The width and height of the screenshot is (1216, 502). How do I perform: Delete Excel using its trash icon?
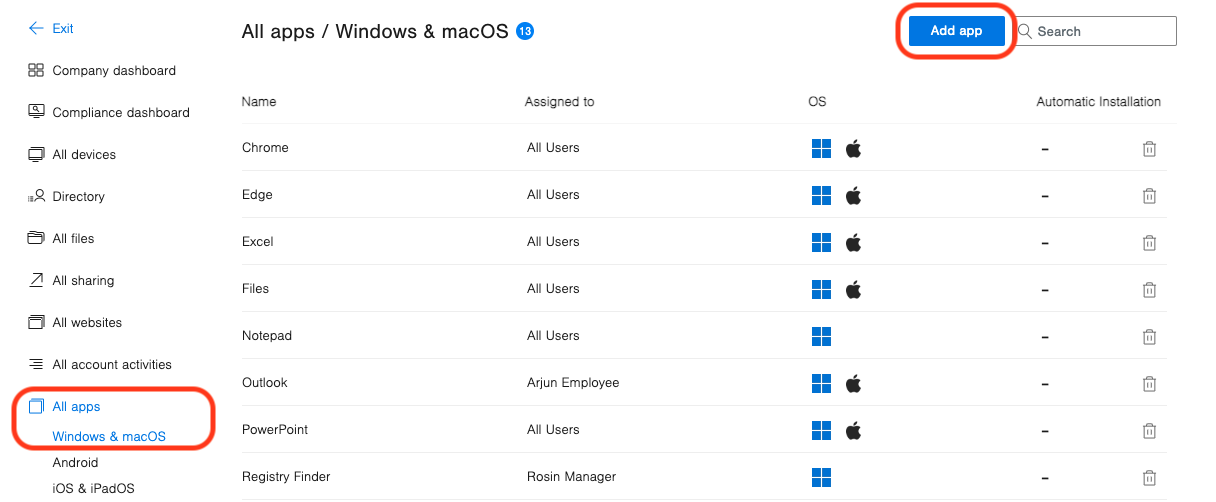coord(1150,243)
